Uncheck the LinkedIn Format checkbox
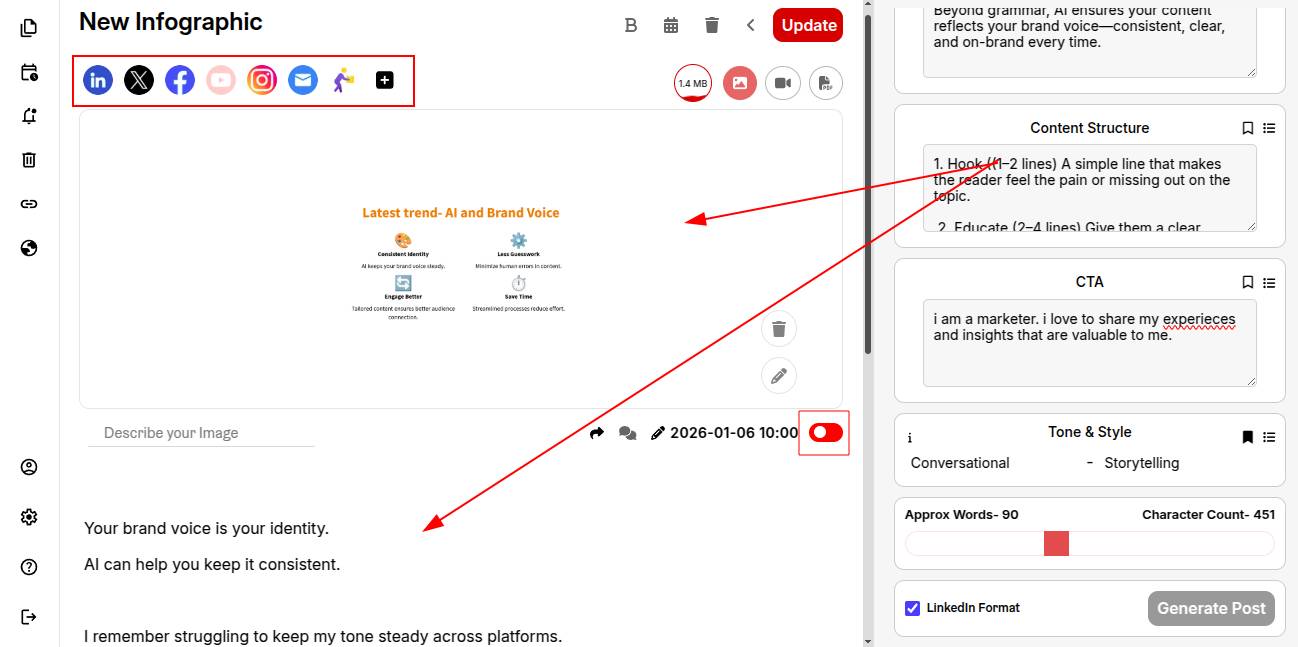 pos(912,608)
